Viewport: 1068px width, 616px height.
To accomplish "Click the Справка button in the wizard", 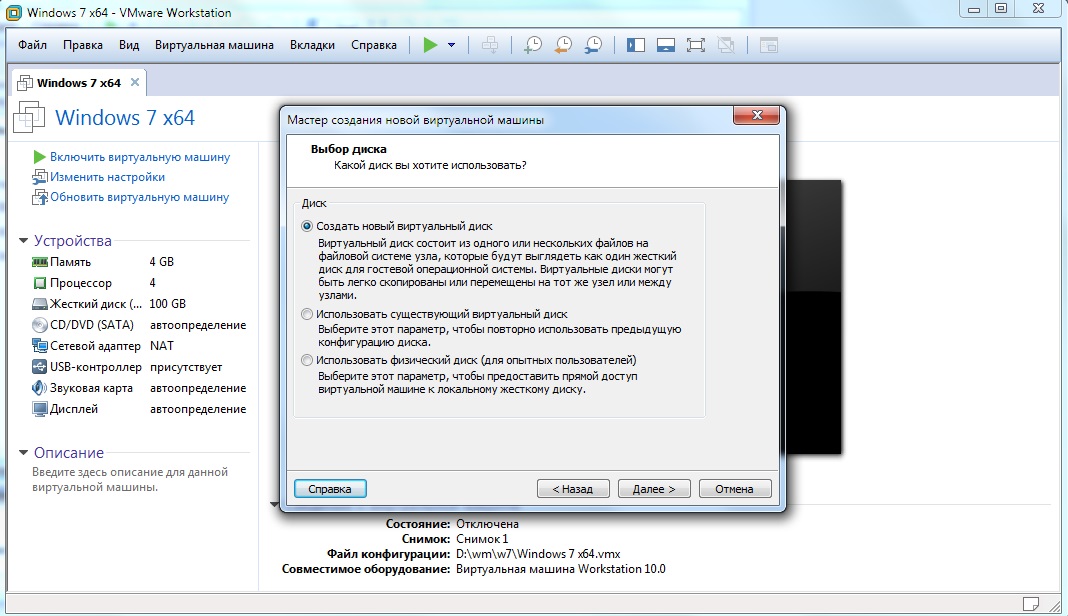I will pos(330,489).
